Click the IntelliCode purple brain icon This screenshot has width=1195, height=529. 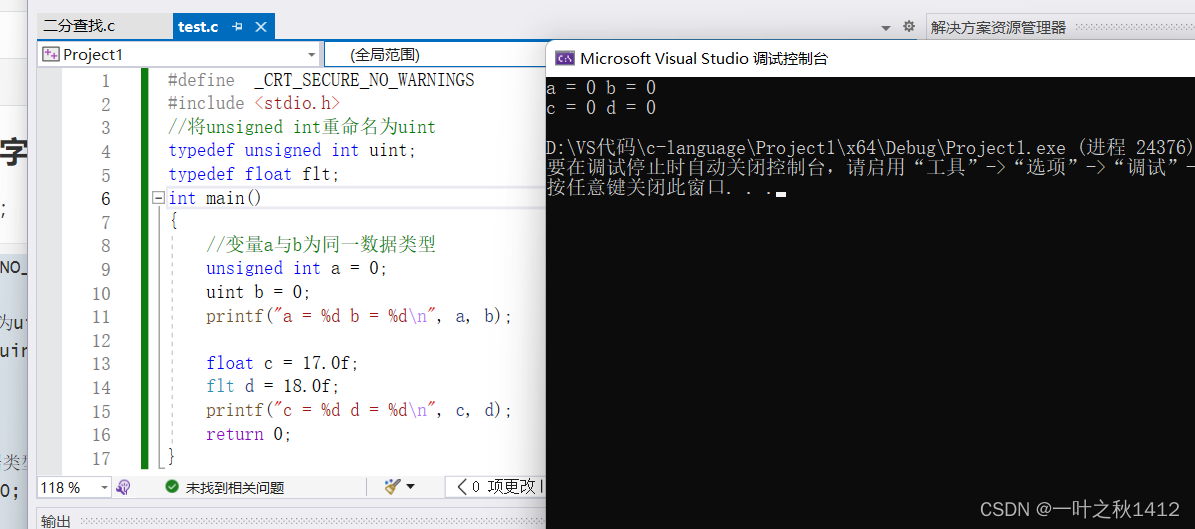coord(123,487)
